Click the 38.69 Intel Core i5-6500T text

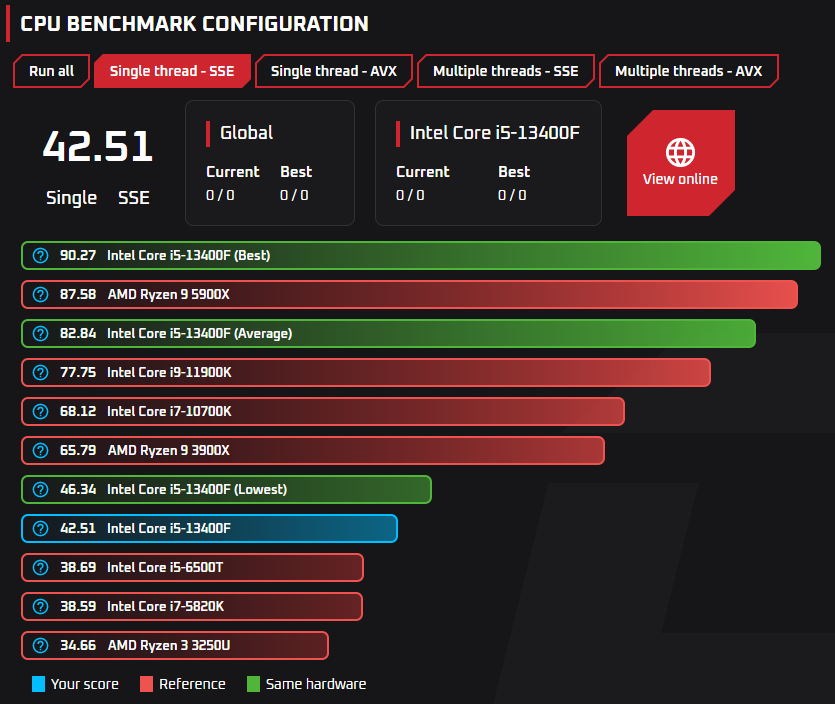142,568
